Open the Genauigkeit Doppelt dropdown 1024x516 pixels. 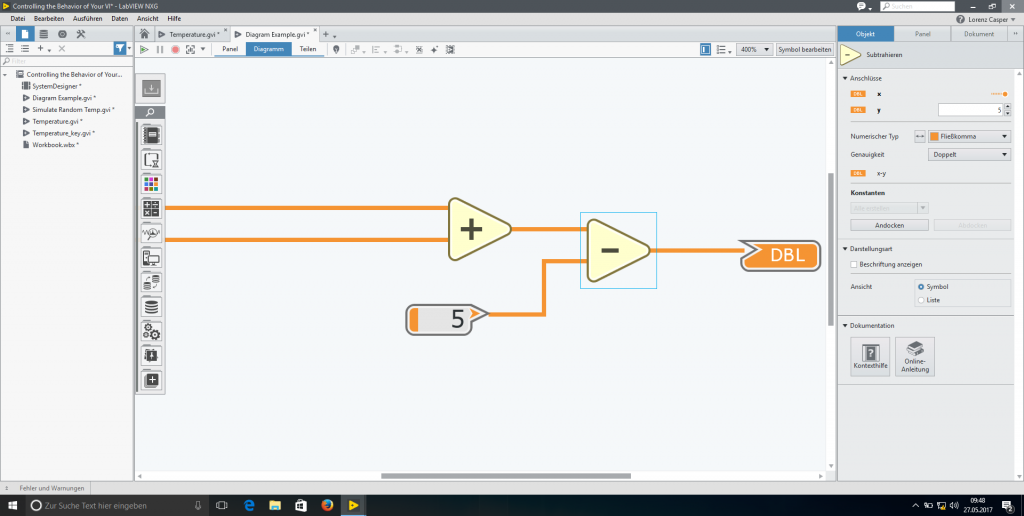[x=970, y=155]
